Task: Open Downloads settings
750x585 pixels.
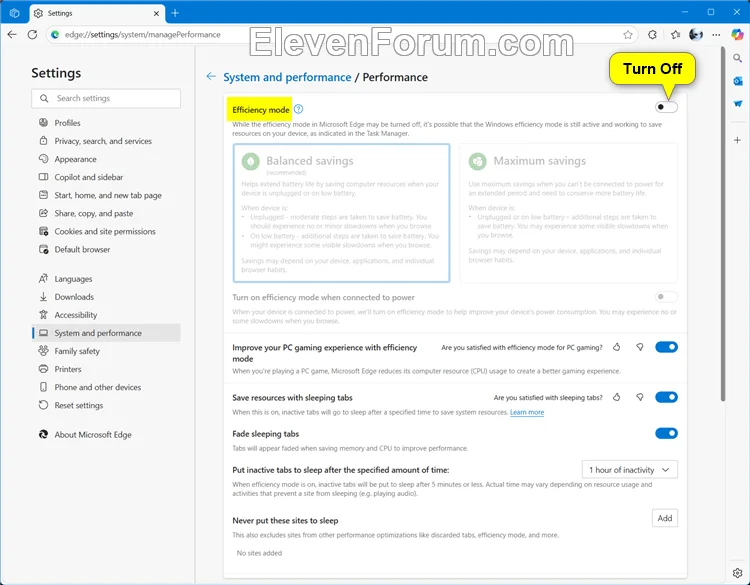Action: tap(106, 297)
